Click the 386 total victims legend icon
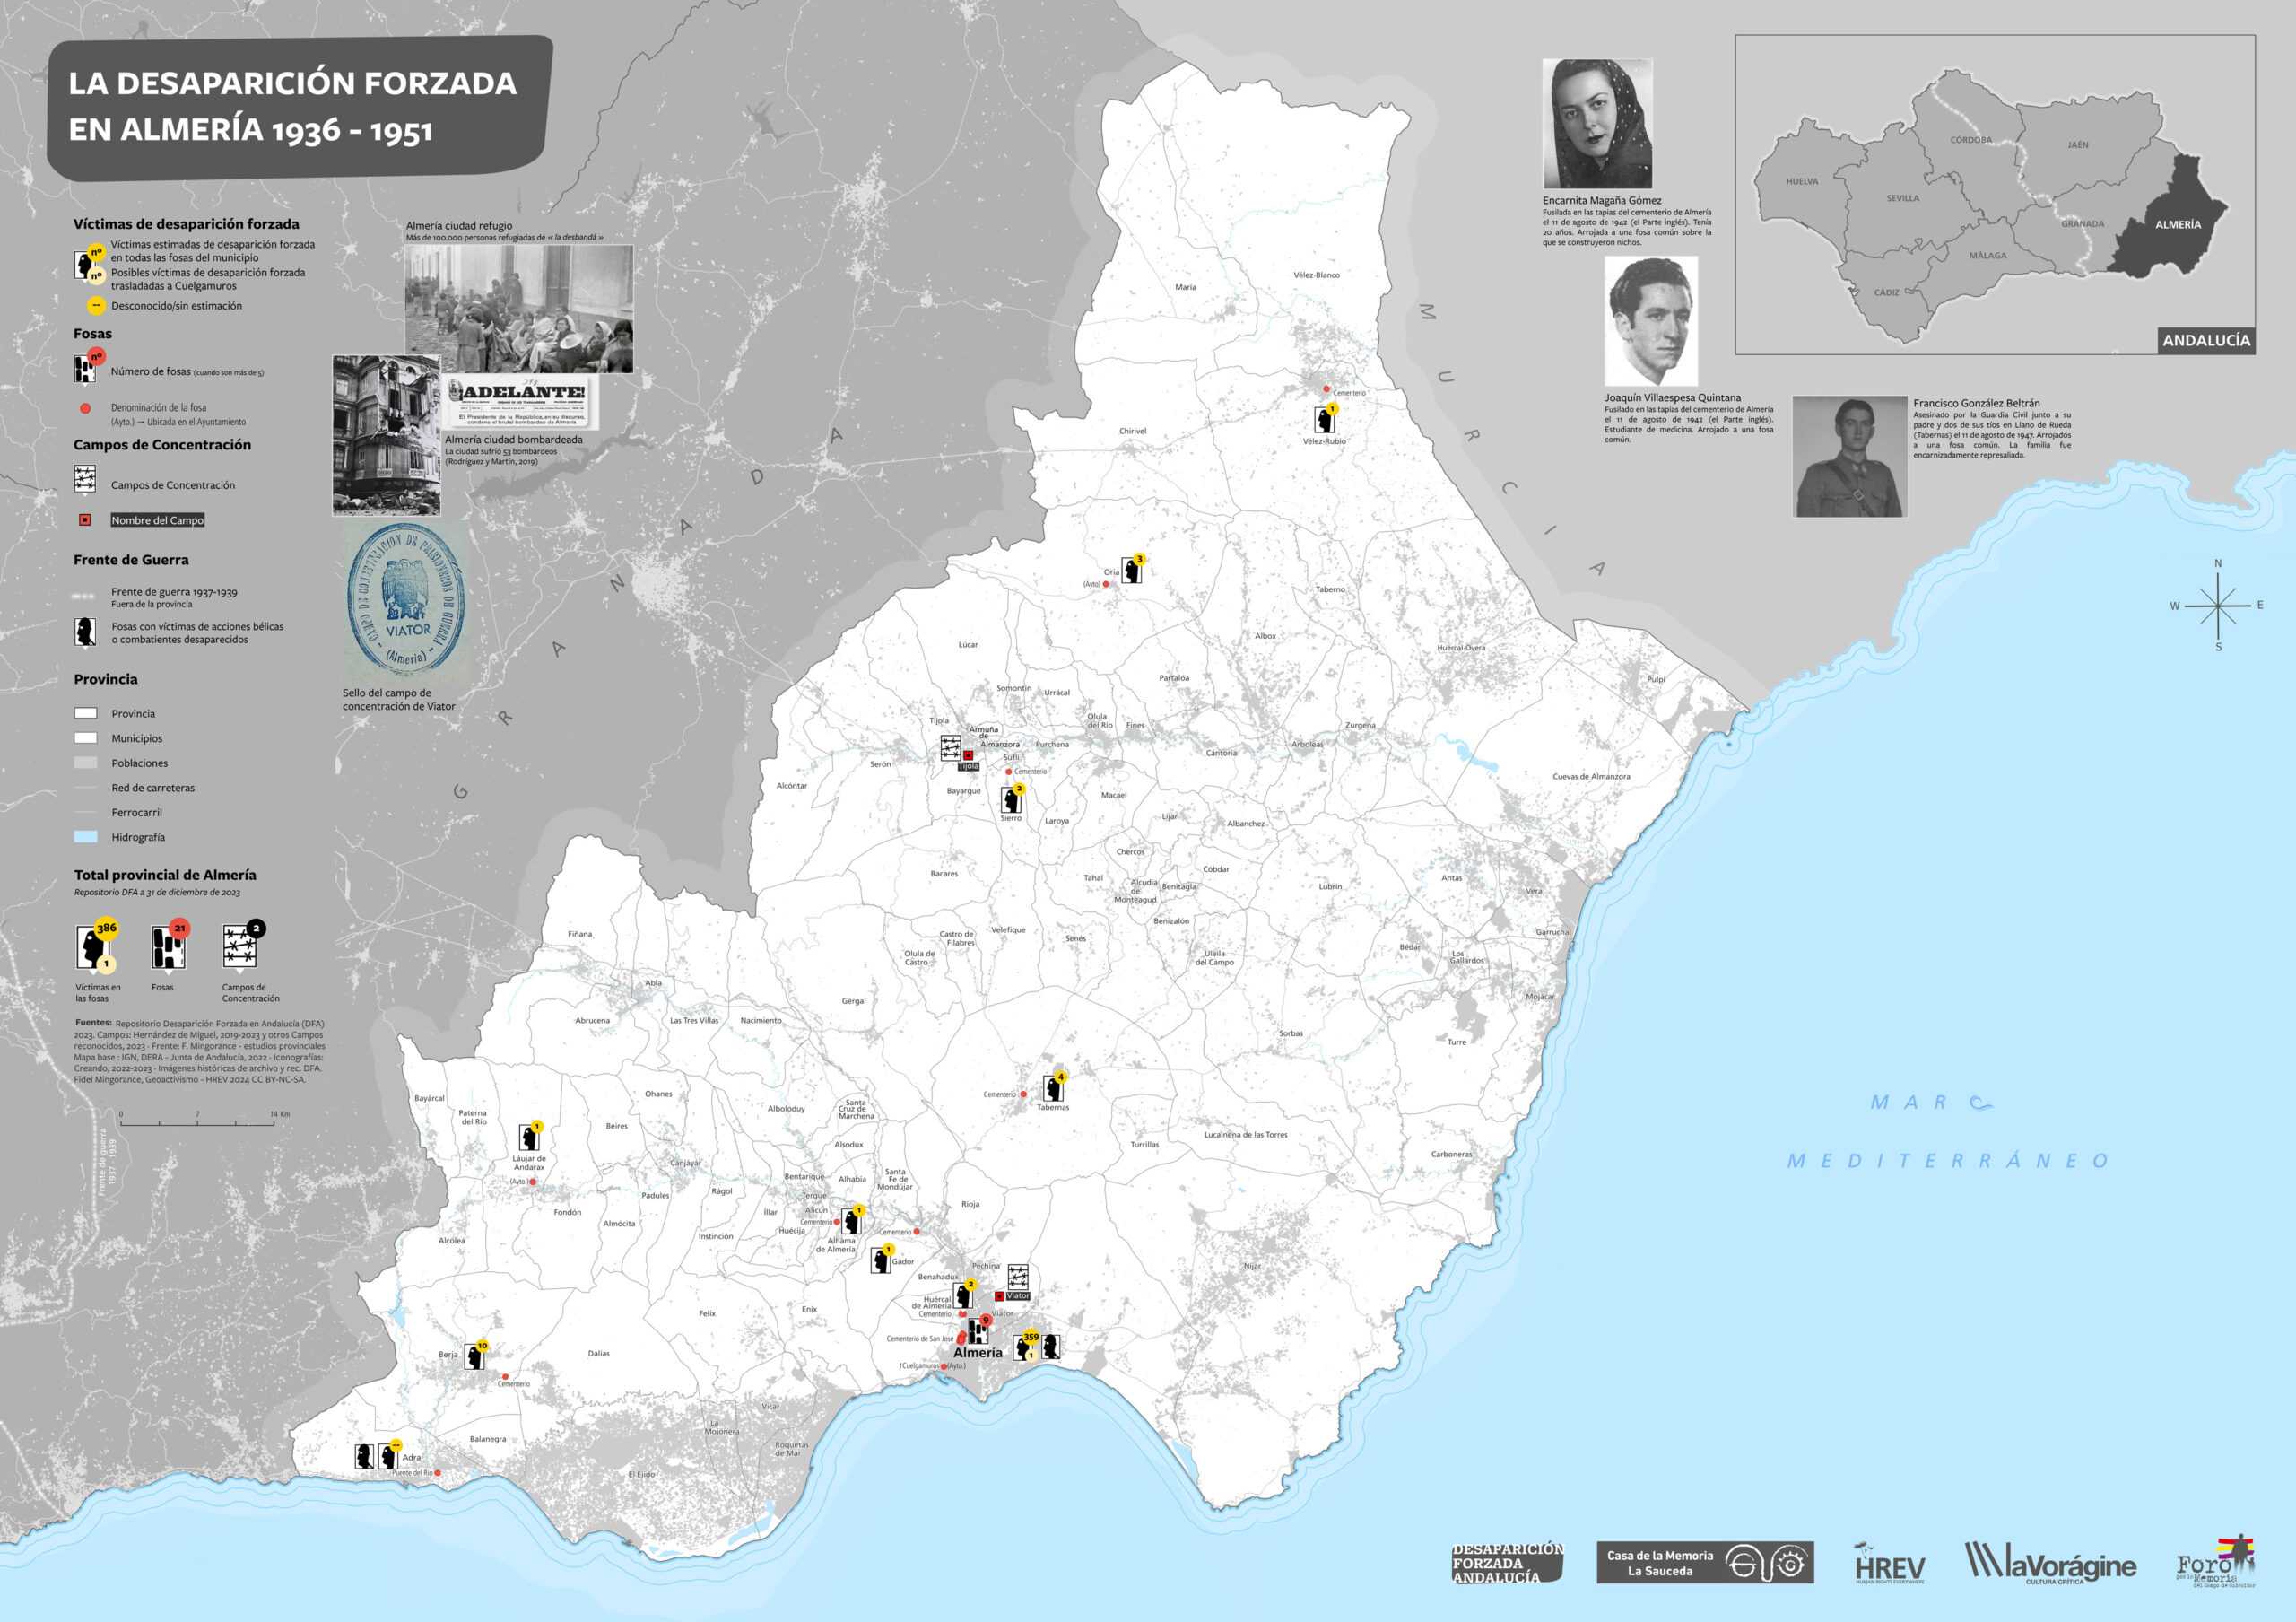Viewport: 2296px width, 1622px height. [94, 946]
